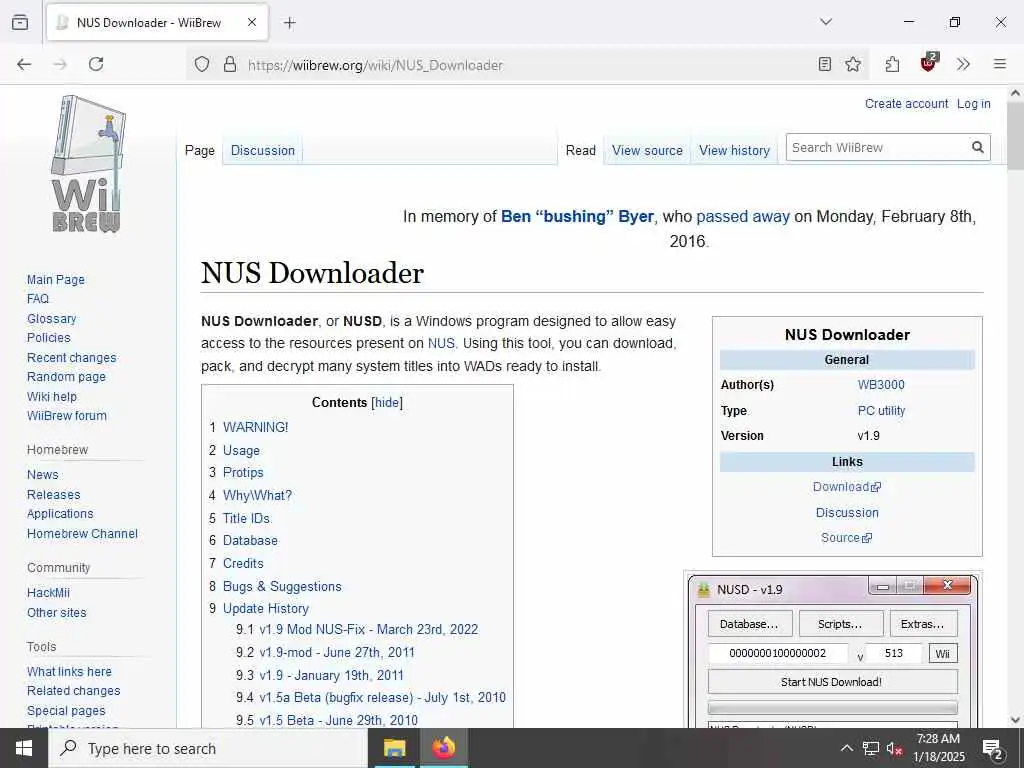Open FAQ sidebar link
The image size is (1024, 768).
point(38,298)
